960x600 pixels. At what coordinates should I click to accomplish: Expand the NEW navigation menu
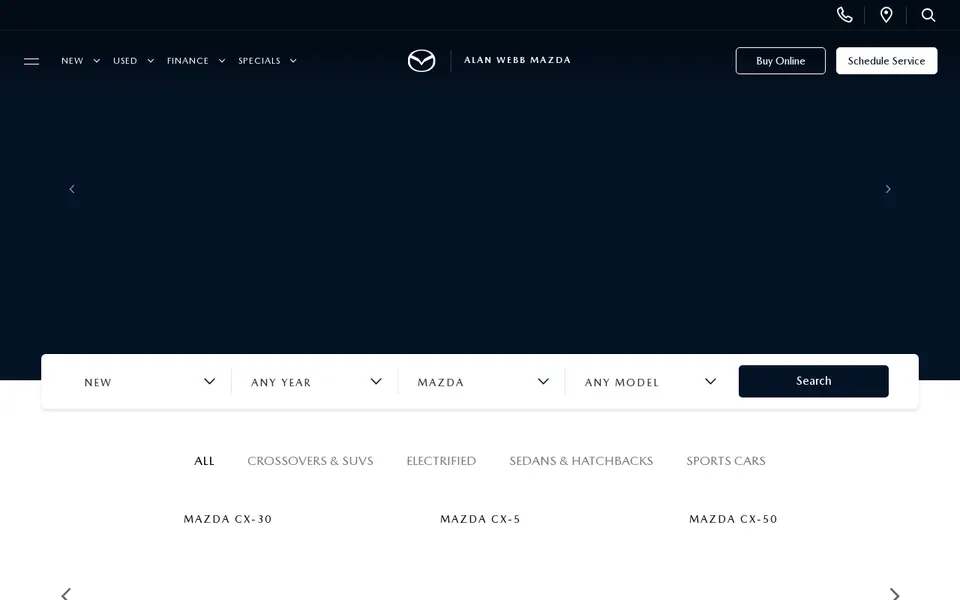(80, 61)
